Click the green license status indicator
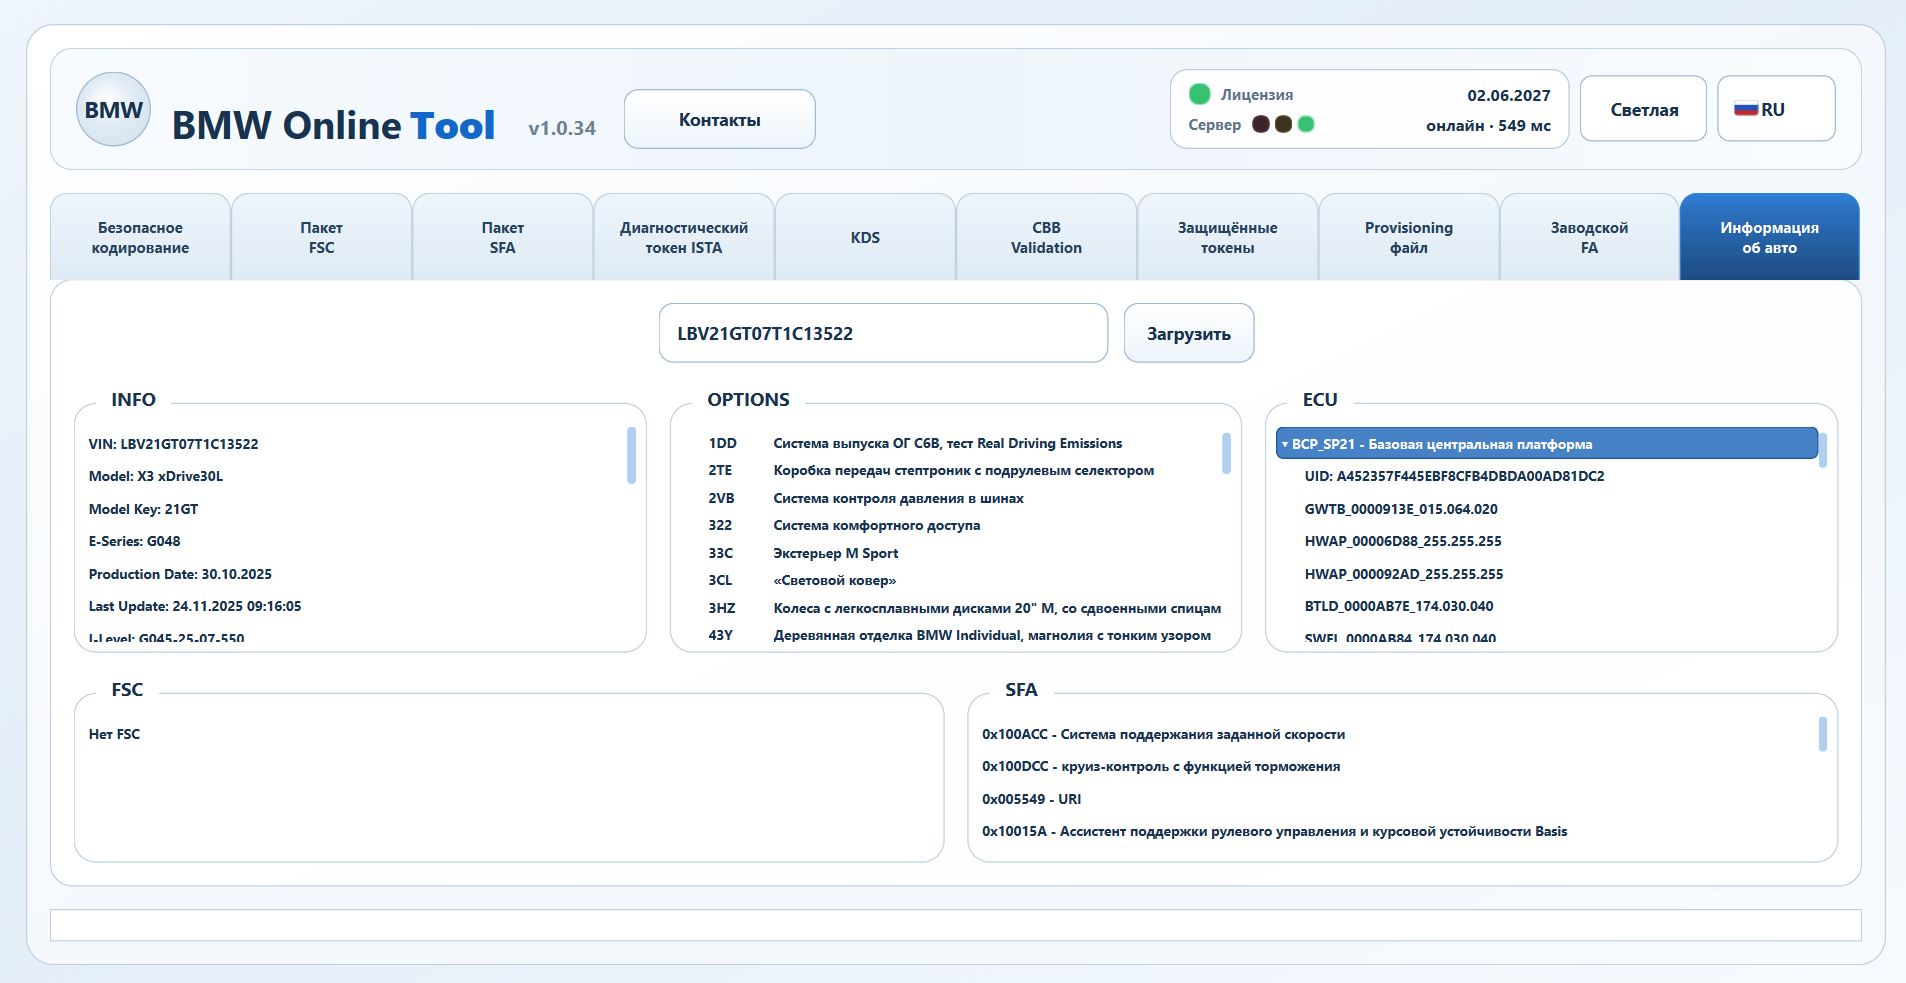This screenshot has width=1906, height=983. [x=1199, y=94]
